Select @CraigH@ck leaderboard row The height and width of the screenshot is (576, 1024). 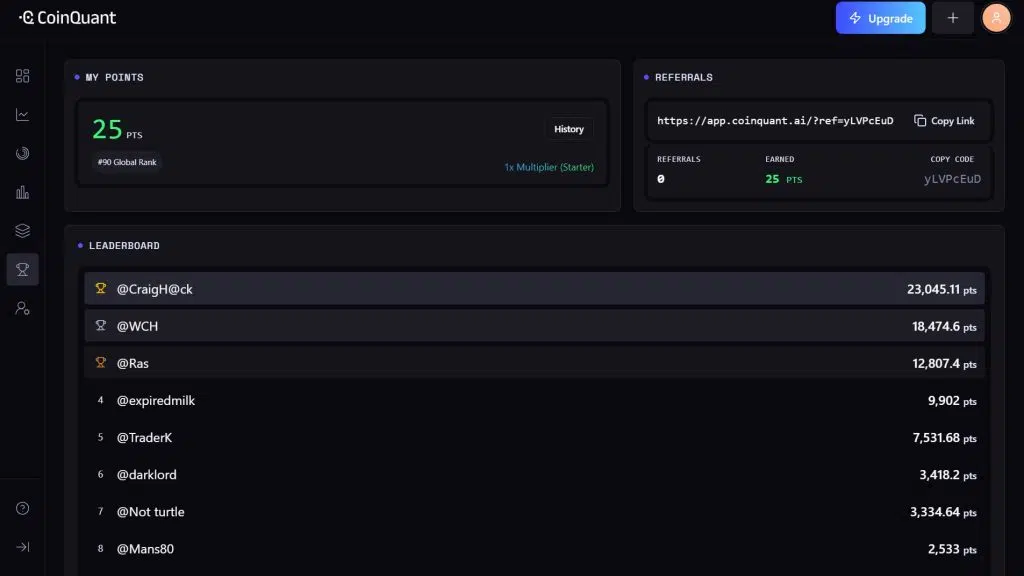pyautogui.click(x=534, y=289)
